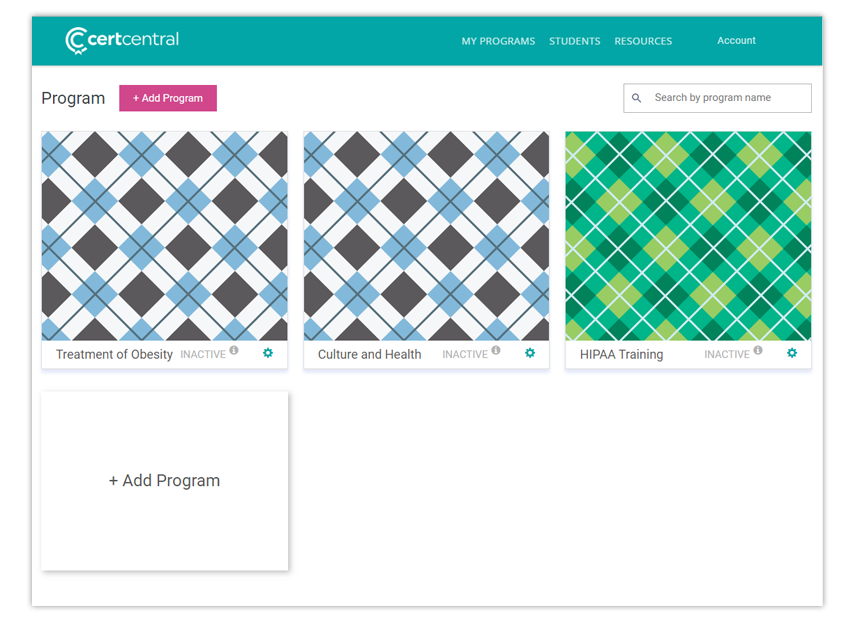This screenshot has width=860, height=624.
Task: Focus the Search by program name field
Action: point(727,98)
